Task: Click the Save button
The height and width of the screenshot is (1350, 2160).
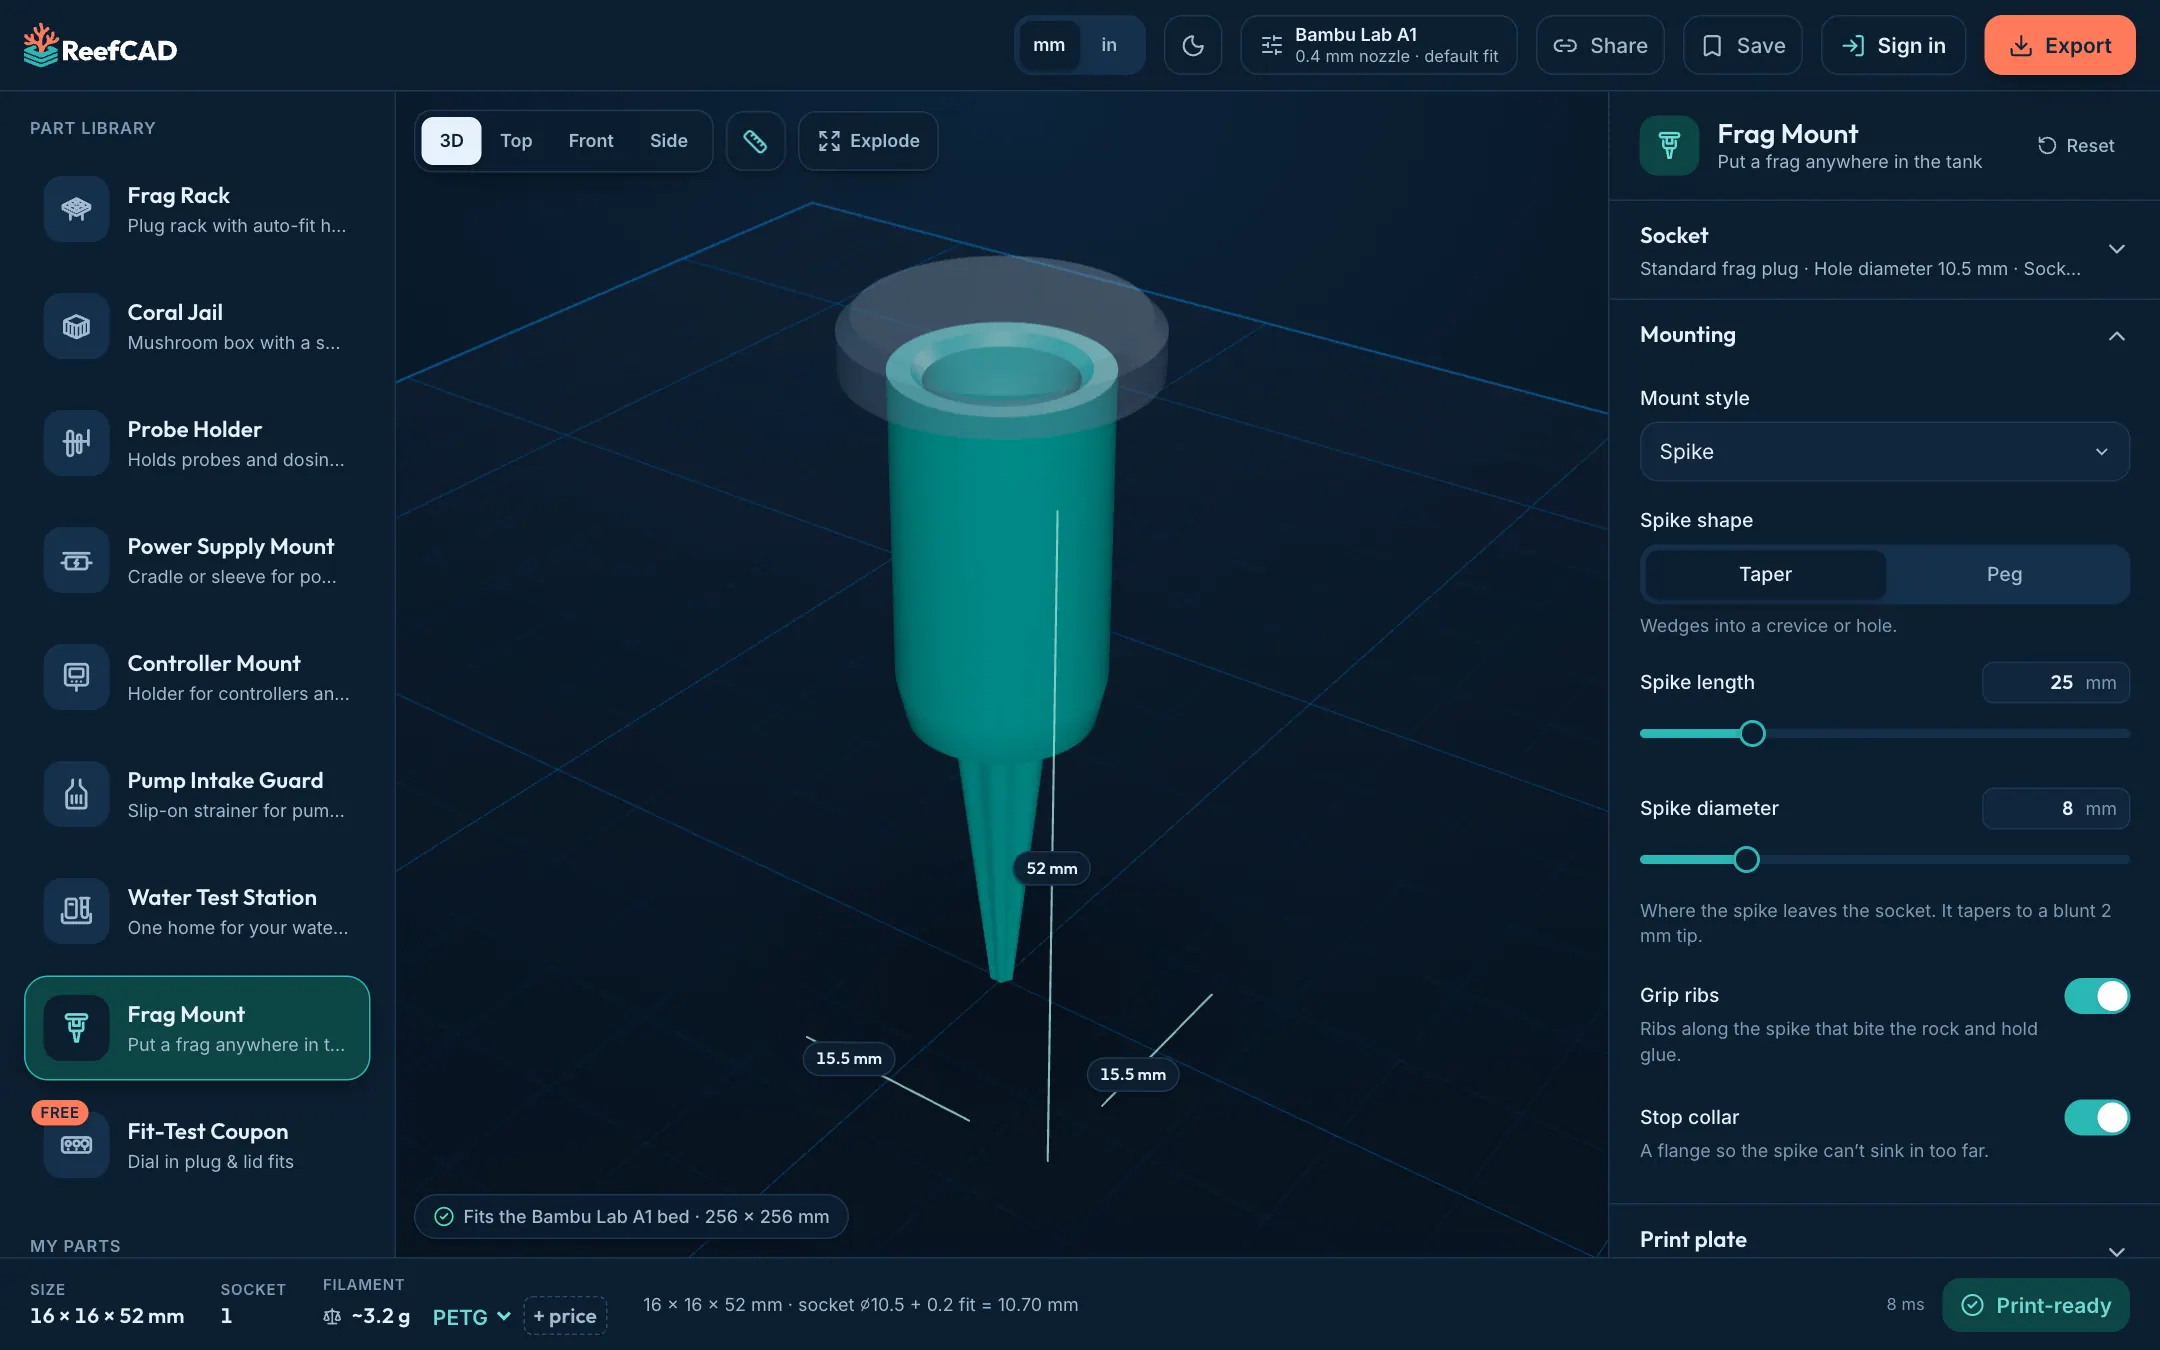Action: coord(1743,45)
